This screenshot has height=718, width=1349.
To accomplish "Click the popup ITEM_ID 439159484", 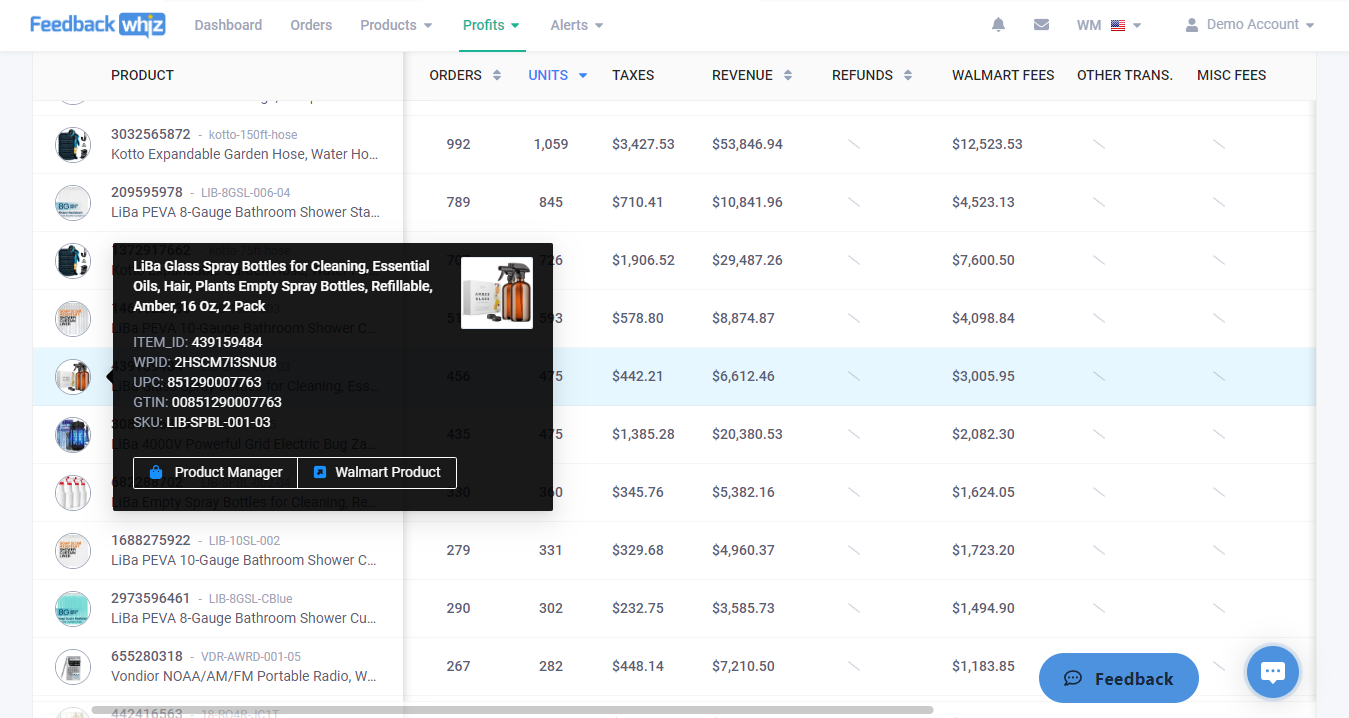I will tap(227, 342).
